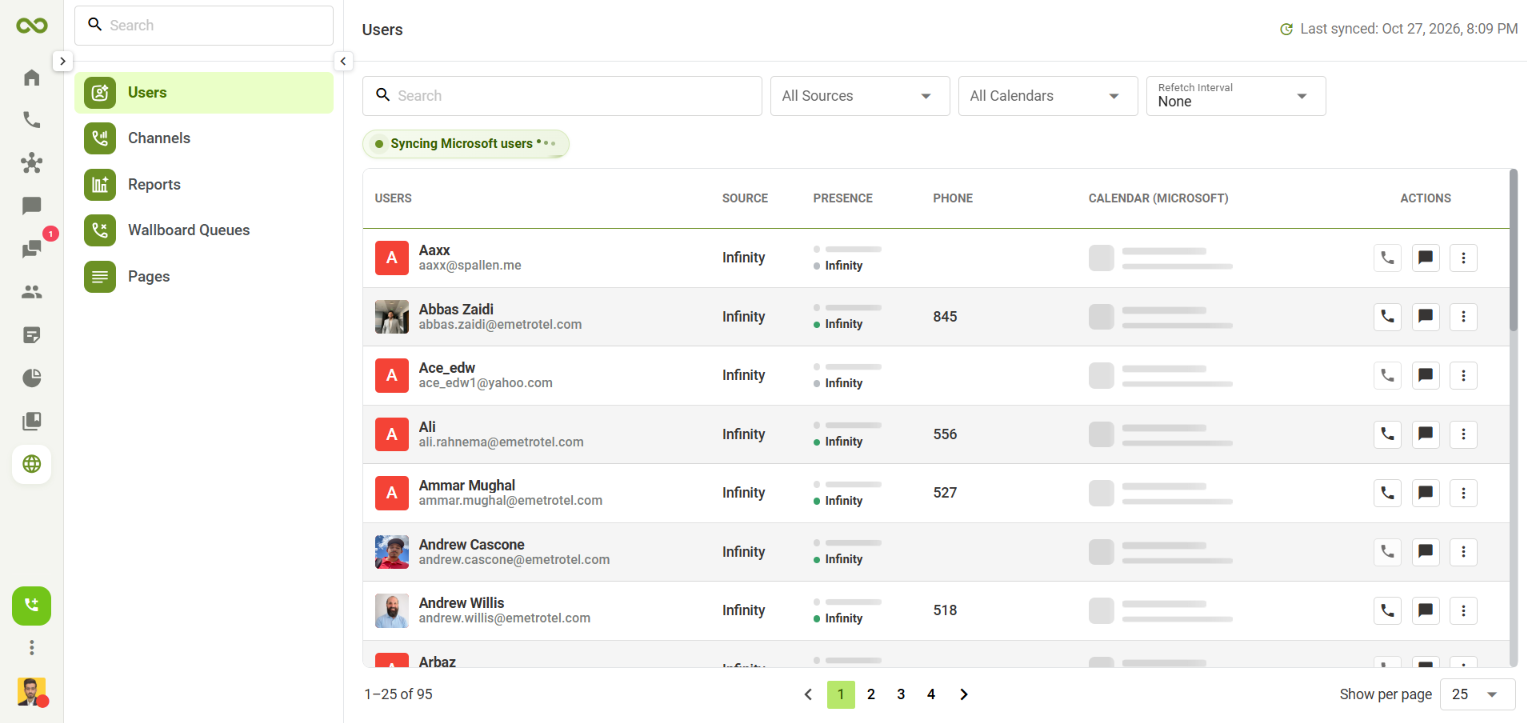
Task: Click the Syncing Microsoft users status chip
Action: click(466, 144)
